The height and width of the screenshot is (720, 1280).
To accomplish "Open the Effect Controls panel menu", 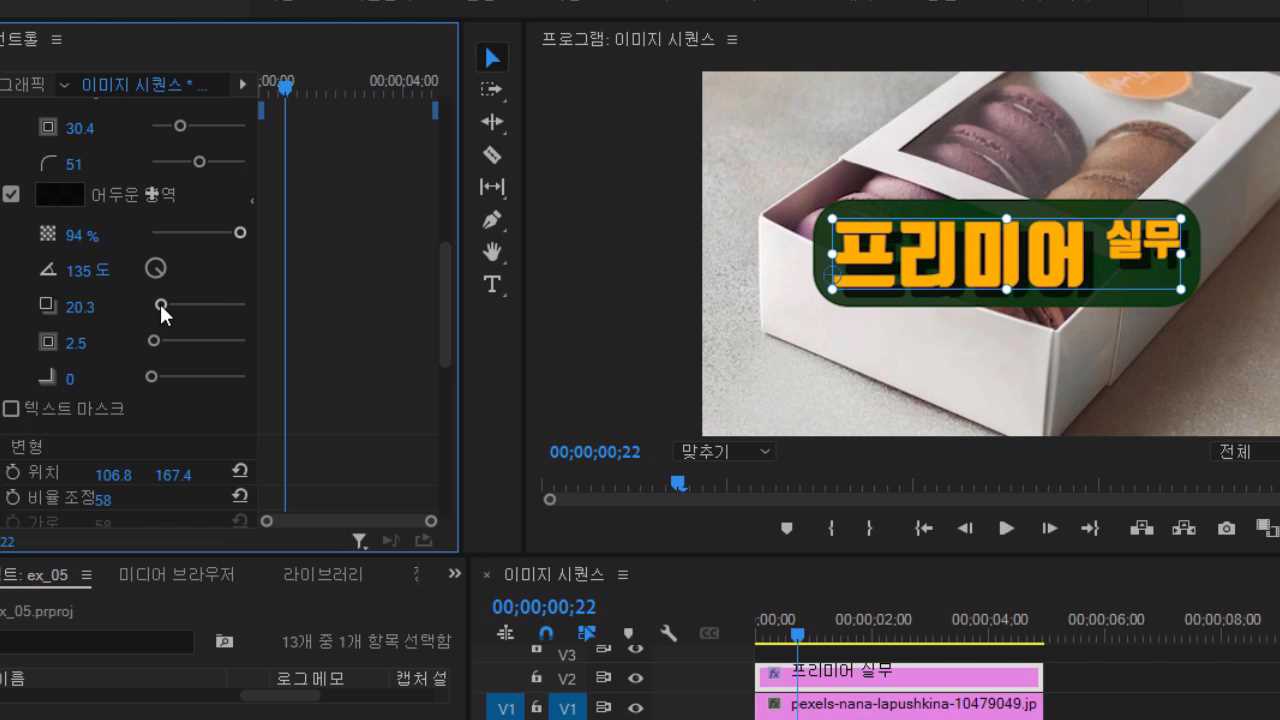I will [x=56, y=39].
